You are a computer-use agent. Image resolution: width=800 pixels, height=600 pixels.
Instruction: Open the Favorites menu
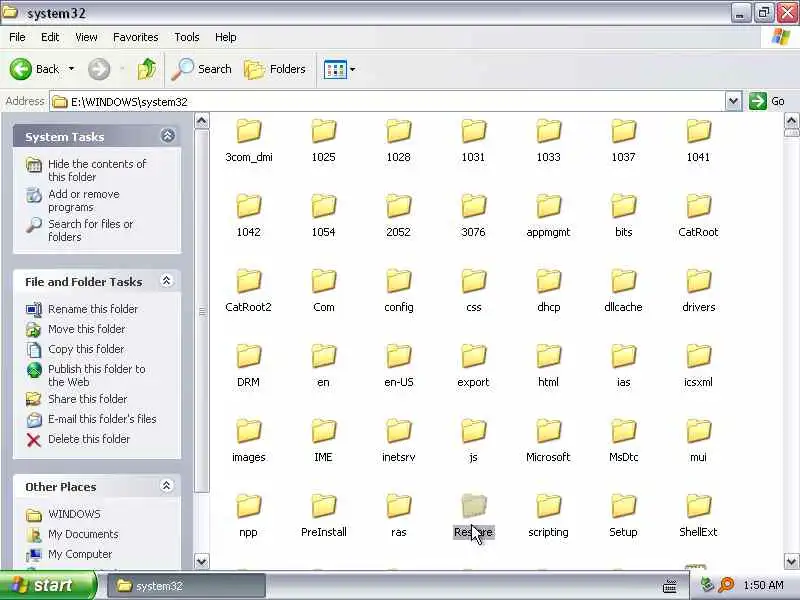point(136,37)
